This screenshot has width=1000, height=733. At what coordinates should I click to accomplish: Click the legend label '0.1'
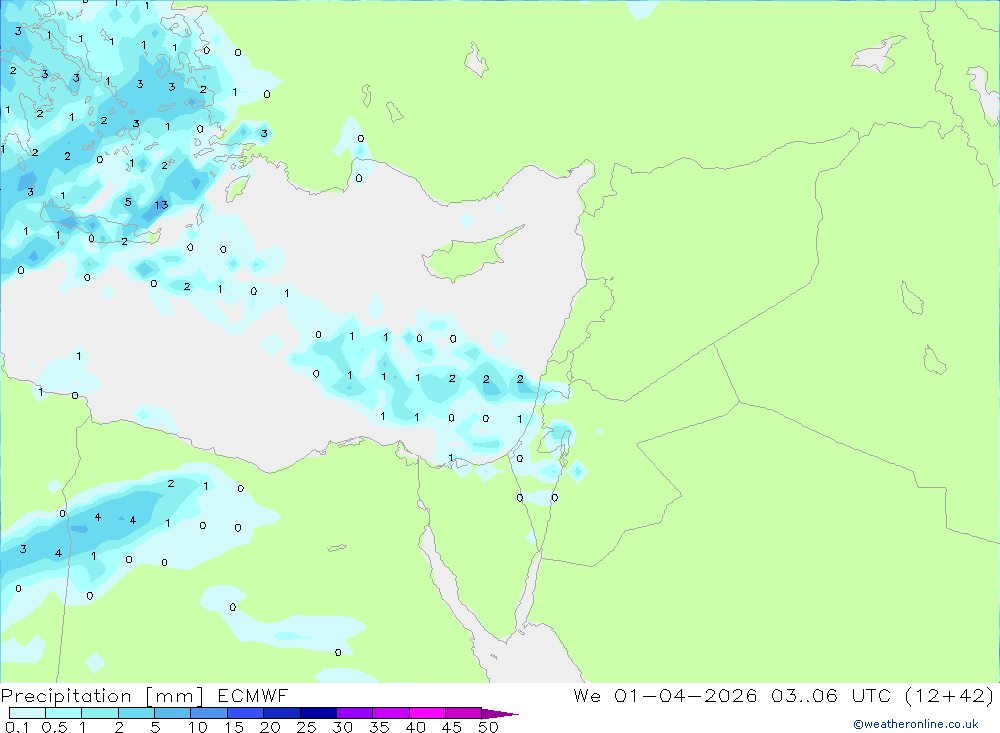click(17, 727)
